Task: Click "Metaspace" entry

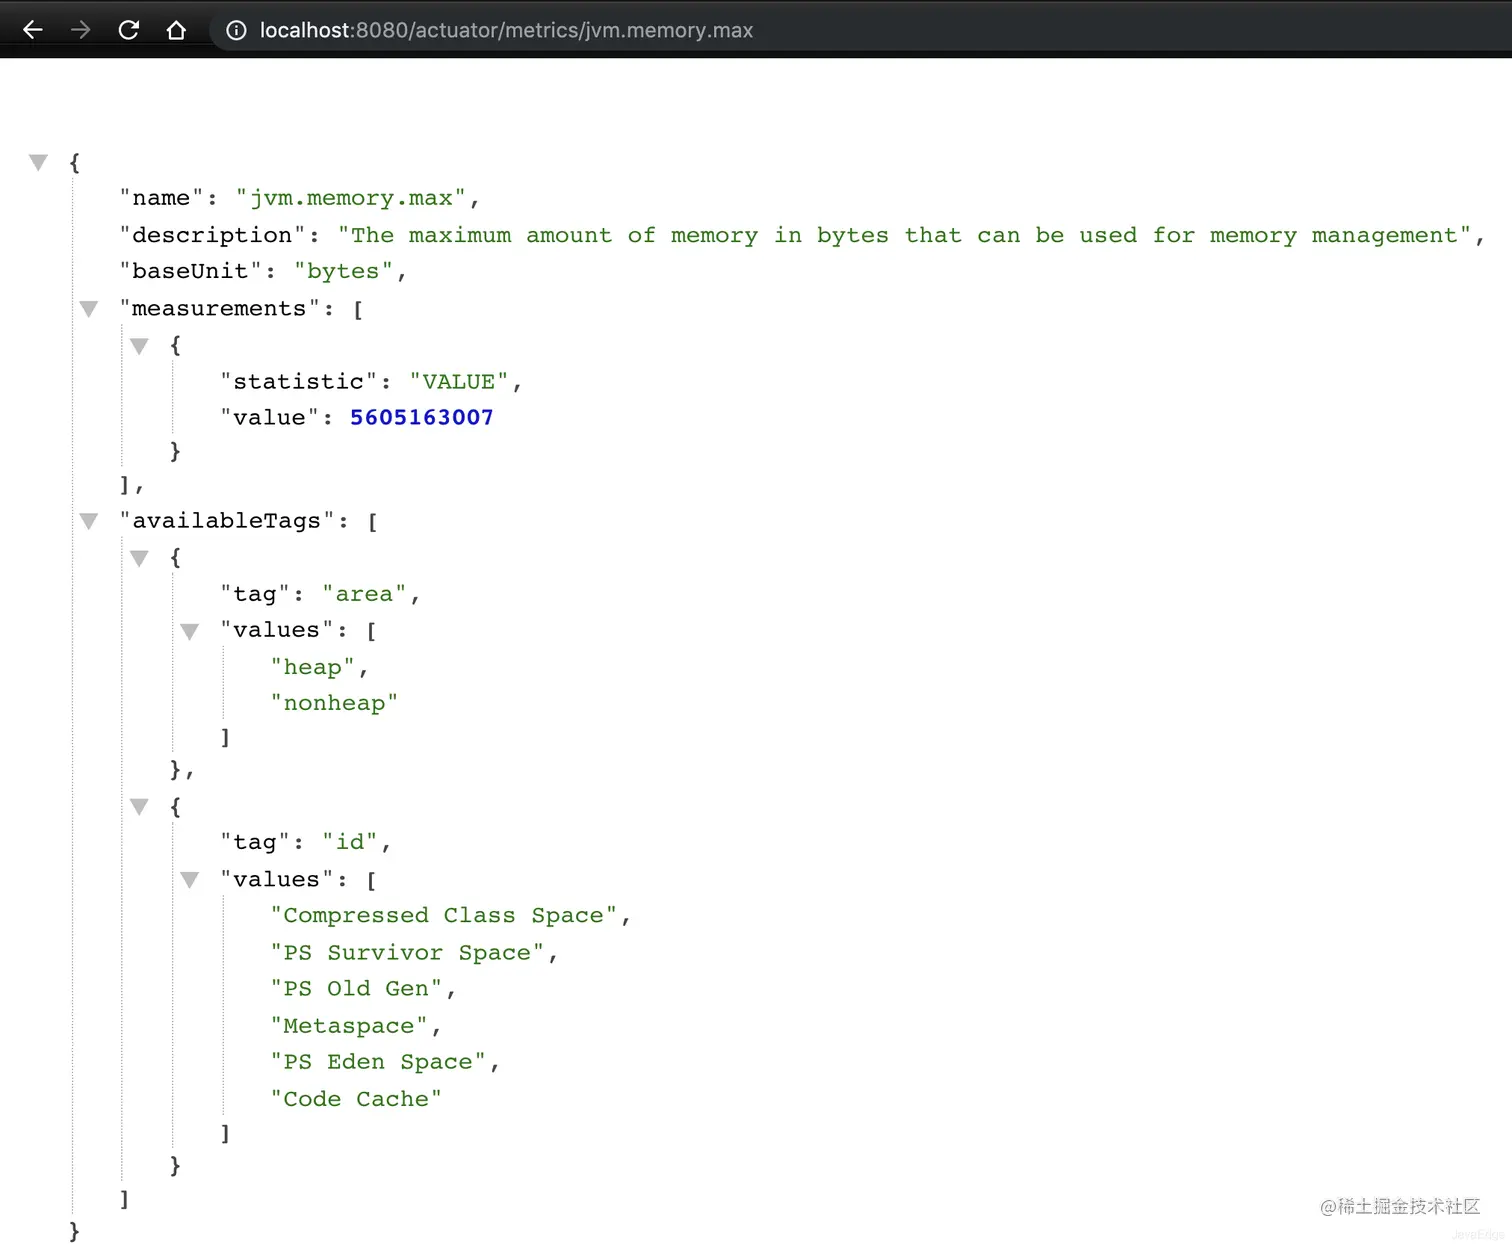Action: point(349,1025)
